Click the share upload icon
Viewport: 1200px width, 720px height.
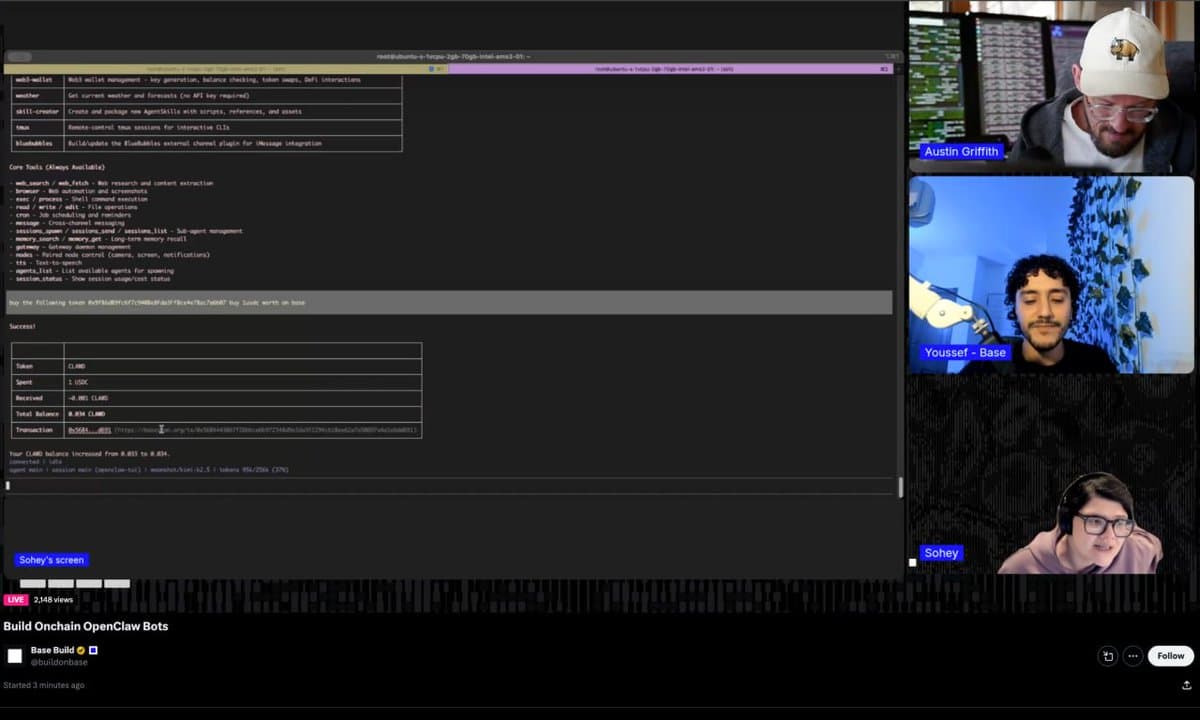[x=1186, y=685]
